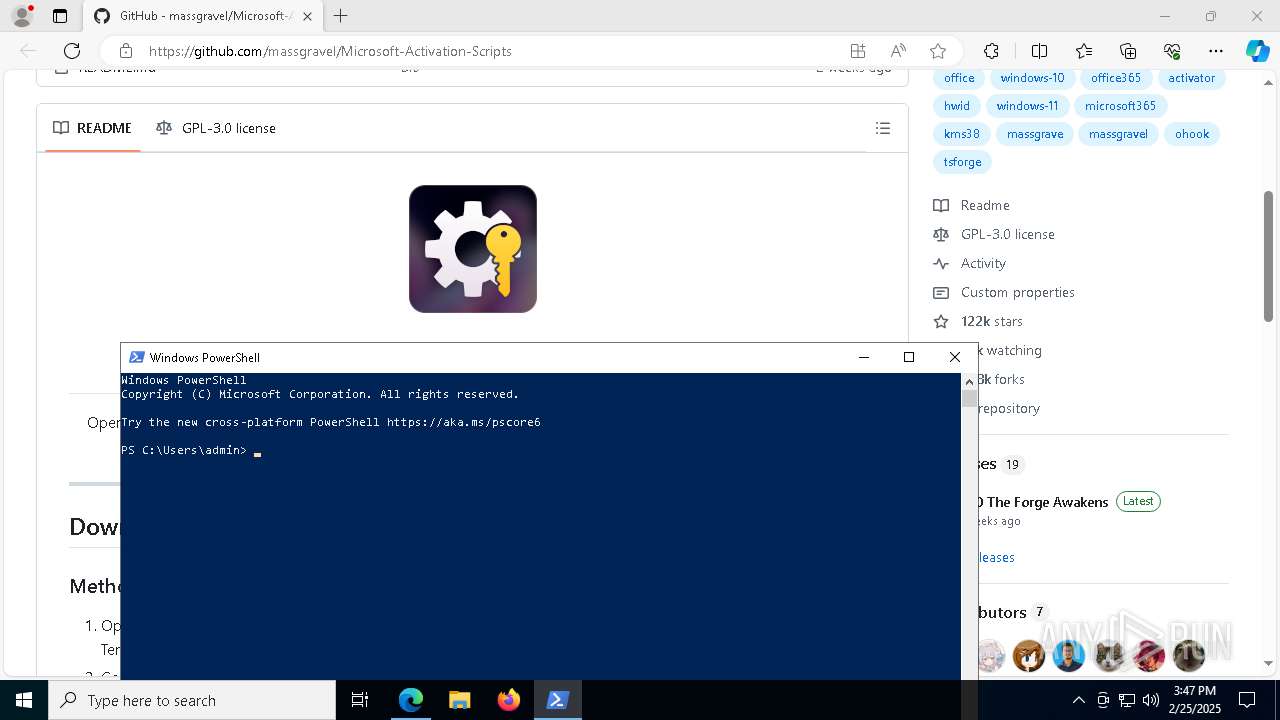The height and width of the screenshot is (720, 1280).
Task: Open Microsoft Edge from taskbar
Action: 411,700
